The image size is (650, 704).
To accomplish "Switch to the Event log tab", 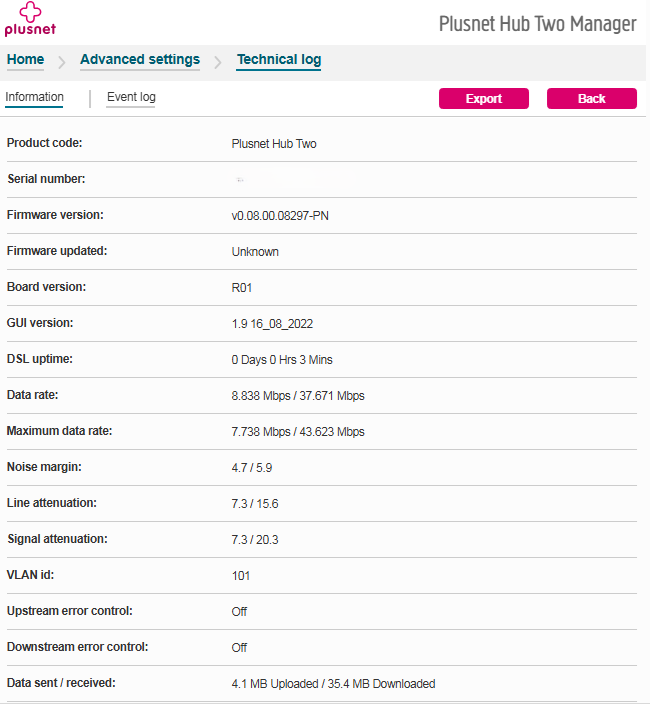I will (x=131, y=97).
